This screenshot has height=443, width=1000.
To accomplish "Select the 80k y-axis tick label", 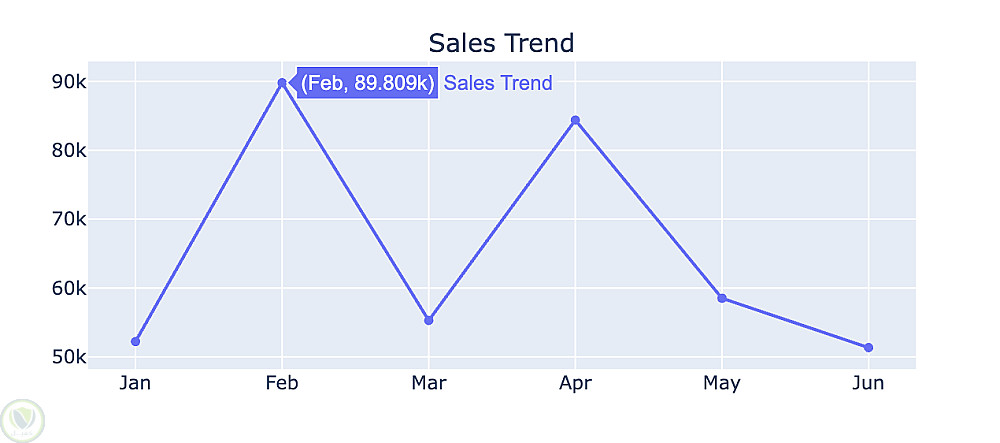I will [x=70, y=151].
